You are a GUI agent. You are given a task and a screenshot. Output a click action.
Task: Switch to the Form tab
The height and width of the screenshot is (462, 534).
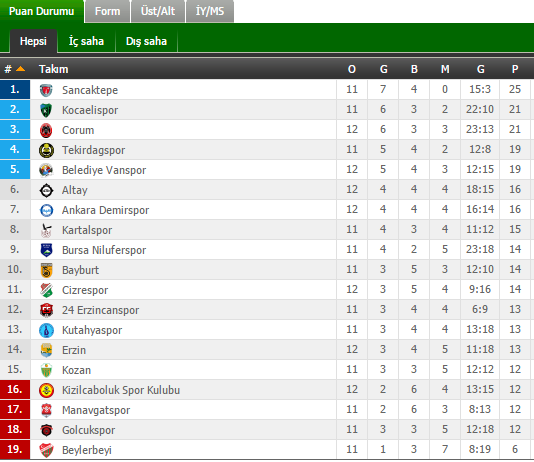point(107,11)
